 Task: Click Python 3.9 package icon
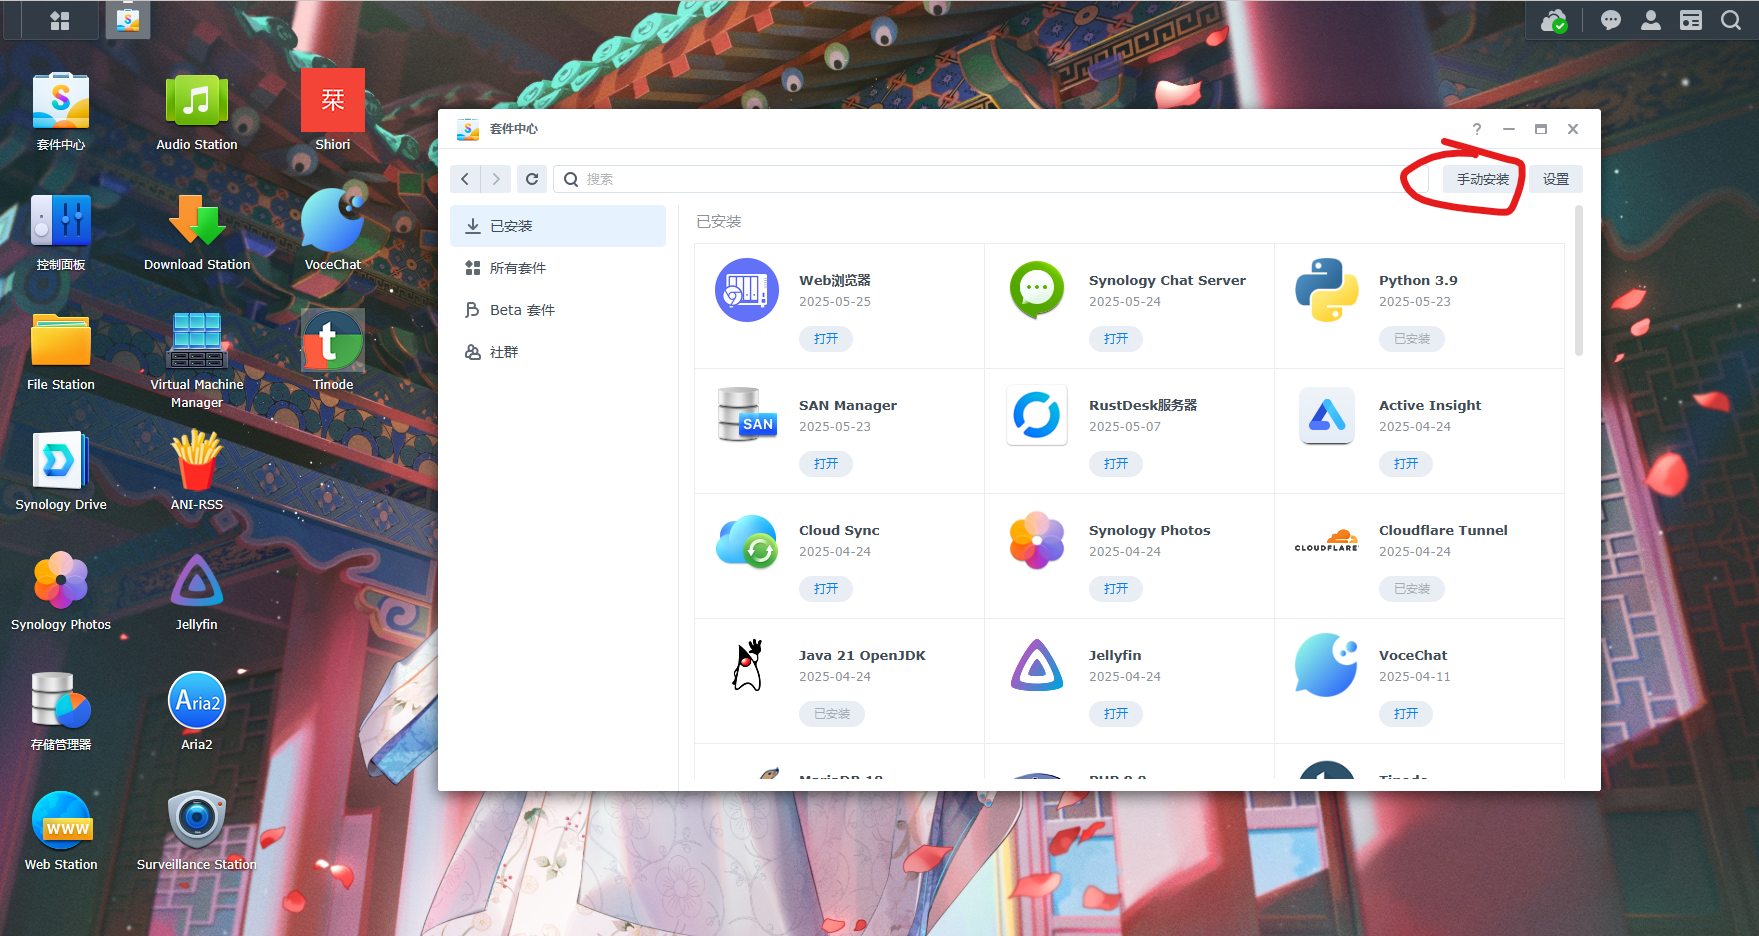click(1327, 290)
